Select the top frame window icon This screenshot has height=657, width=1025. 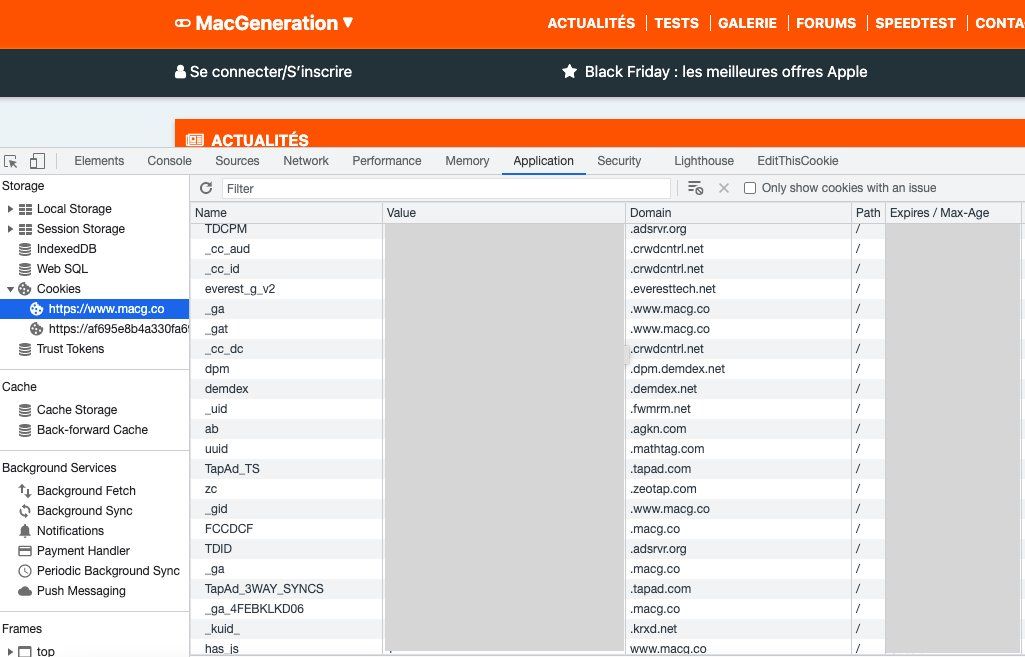pos(25,652)
